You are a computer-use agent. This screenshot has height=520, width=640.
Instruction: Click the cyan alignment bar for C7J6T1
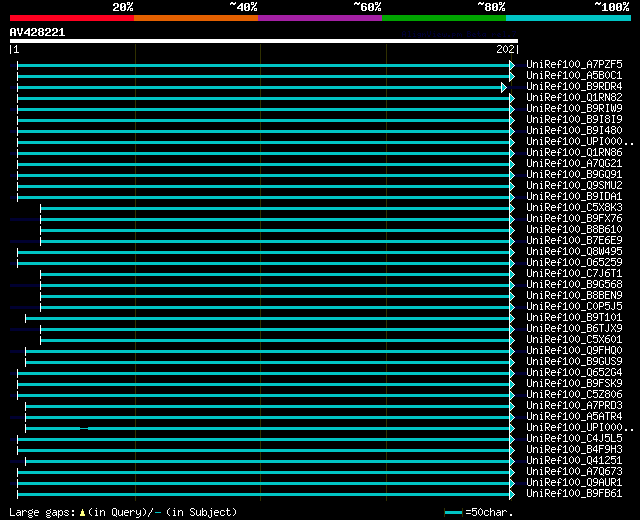(275, 275)
